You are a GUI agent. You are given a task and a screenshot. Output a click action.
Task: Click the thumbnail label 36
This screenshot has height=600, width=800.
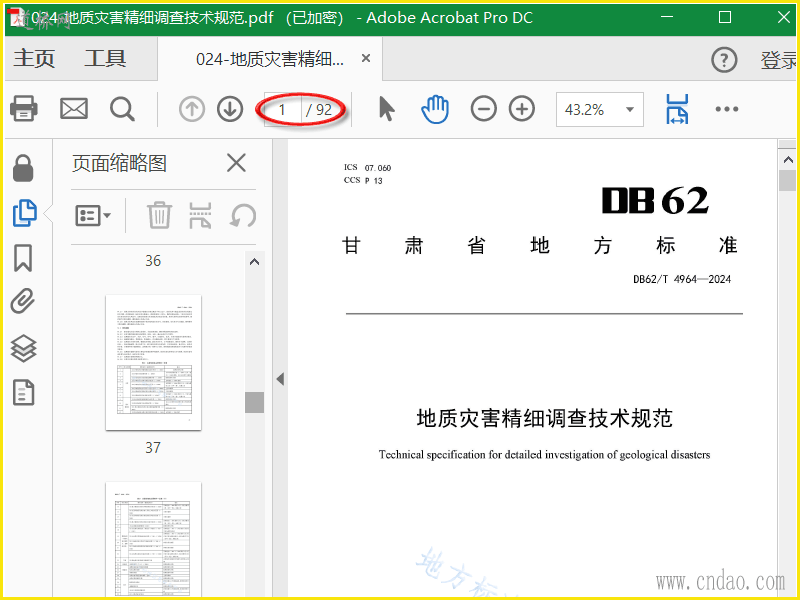click(x=153, y=261)
